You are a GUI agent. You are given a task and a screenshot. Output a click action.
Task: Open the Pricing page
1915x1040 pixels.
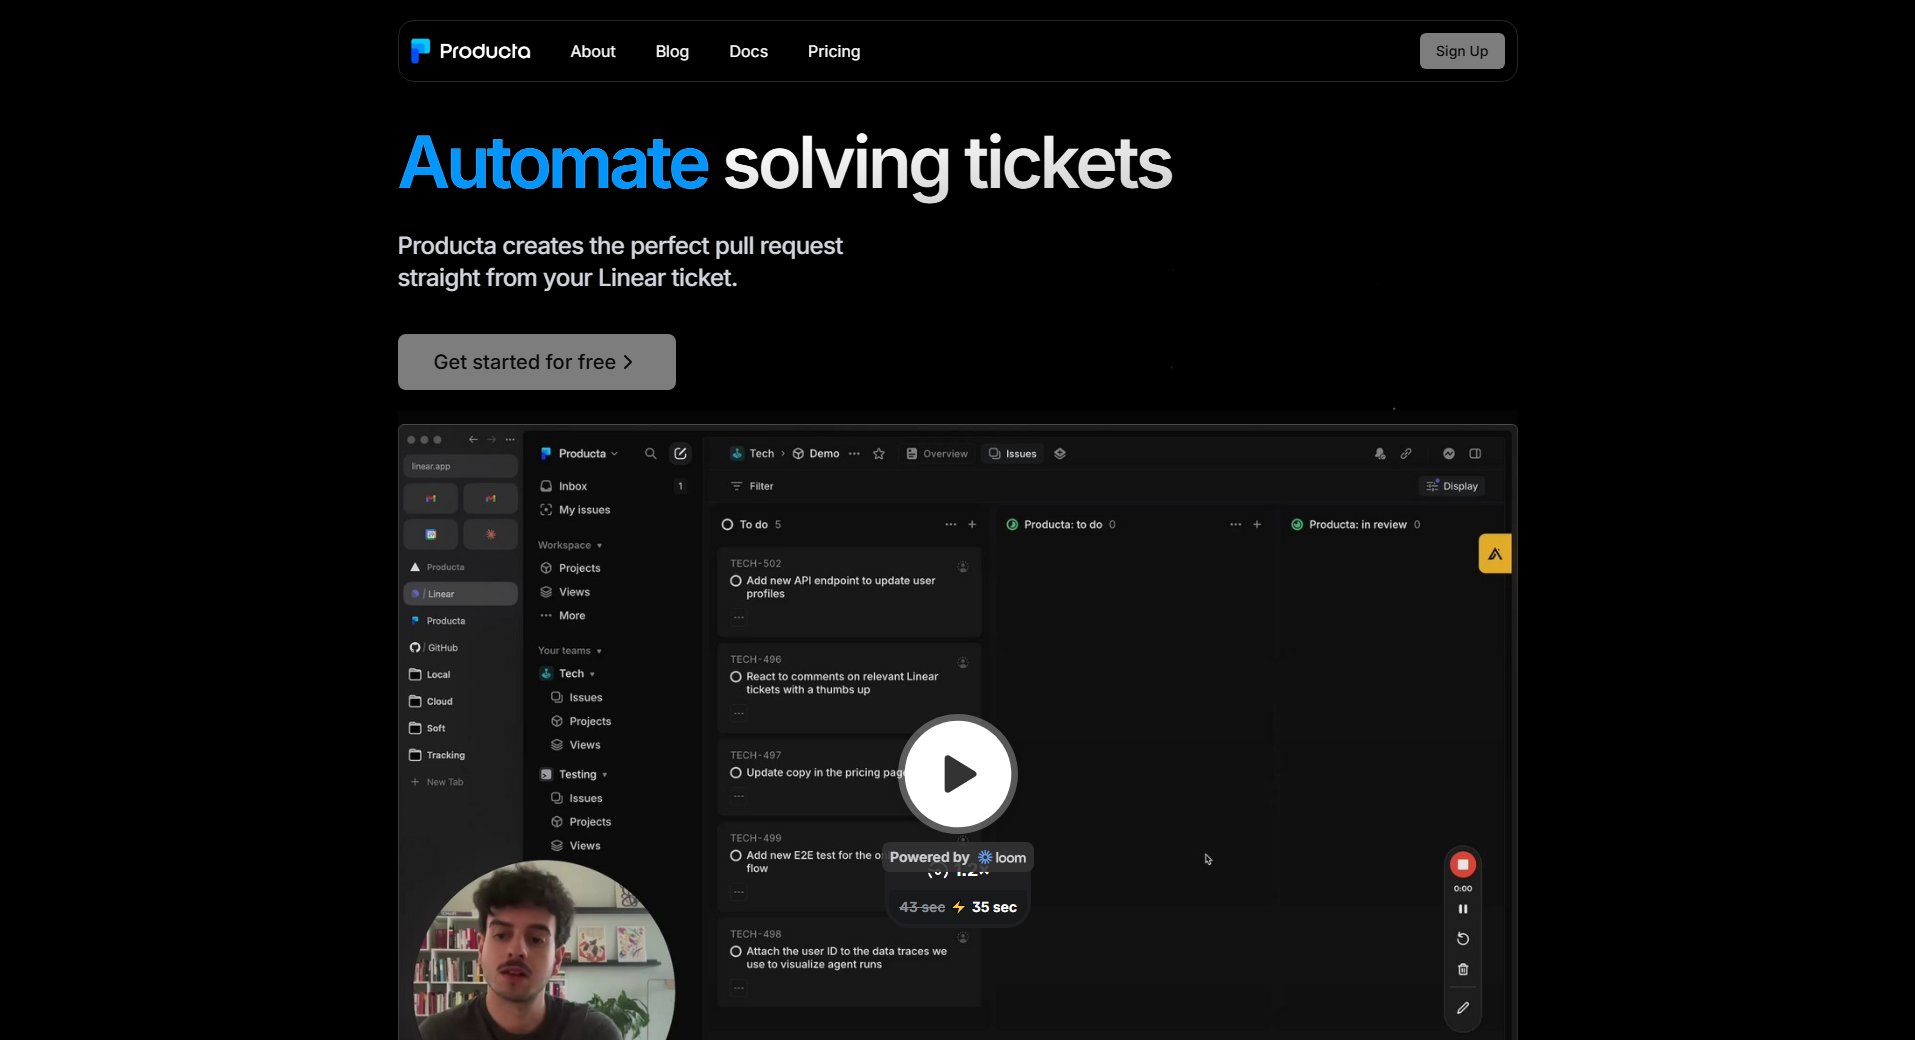pyautogui.click(x=833, y=51)
